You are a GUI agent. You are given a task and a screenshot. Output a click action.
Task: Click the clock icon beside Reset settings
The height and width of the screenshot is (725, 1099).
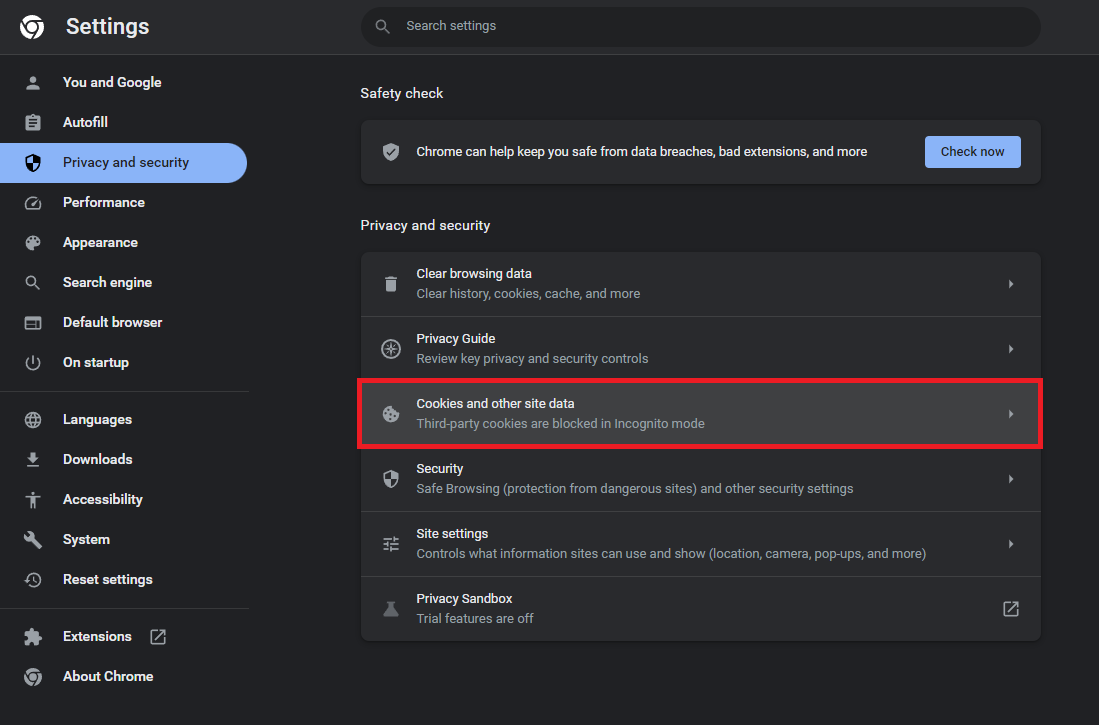coord(32,578)
